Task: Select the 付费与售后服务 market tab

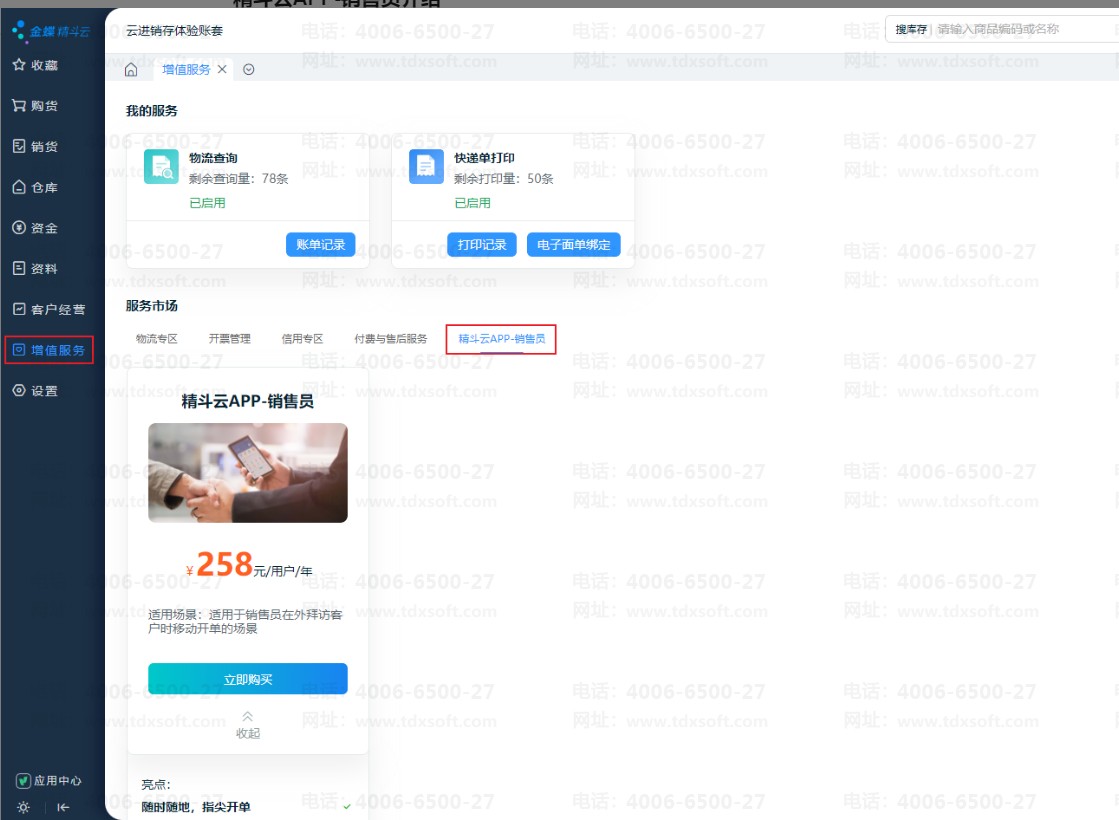Action: click(390, 338)
